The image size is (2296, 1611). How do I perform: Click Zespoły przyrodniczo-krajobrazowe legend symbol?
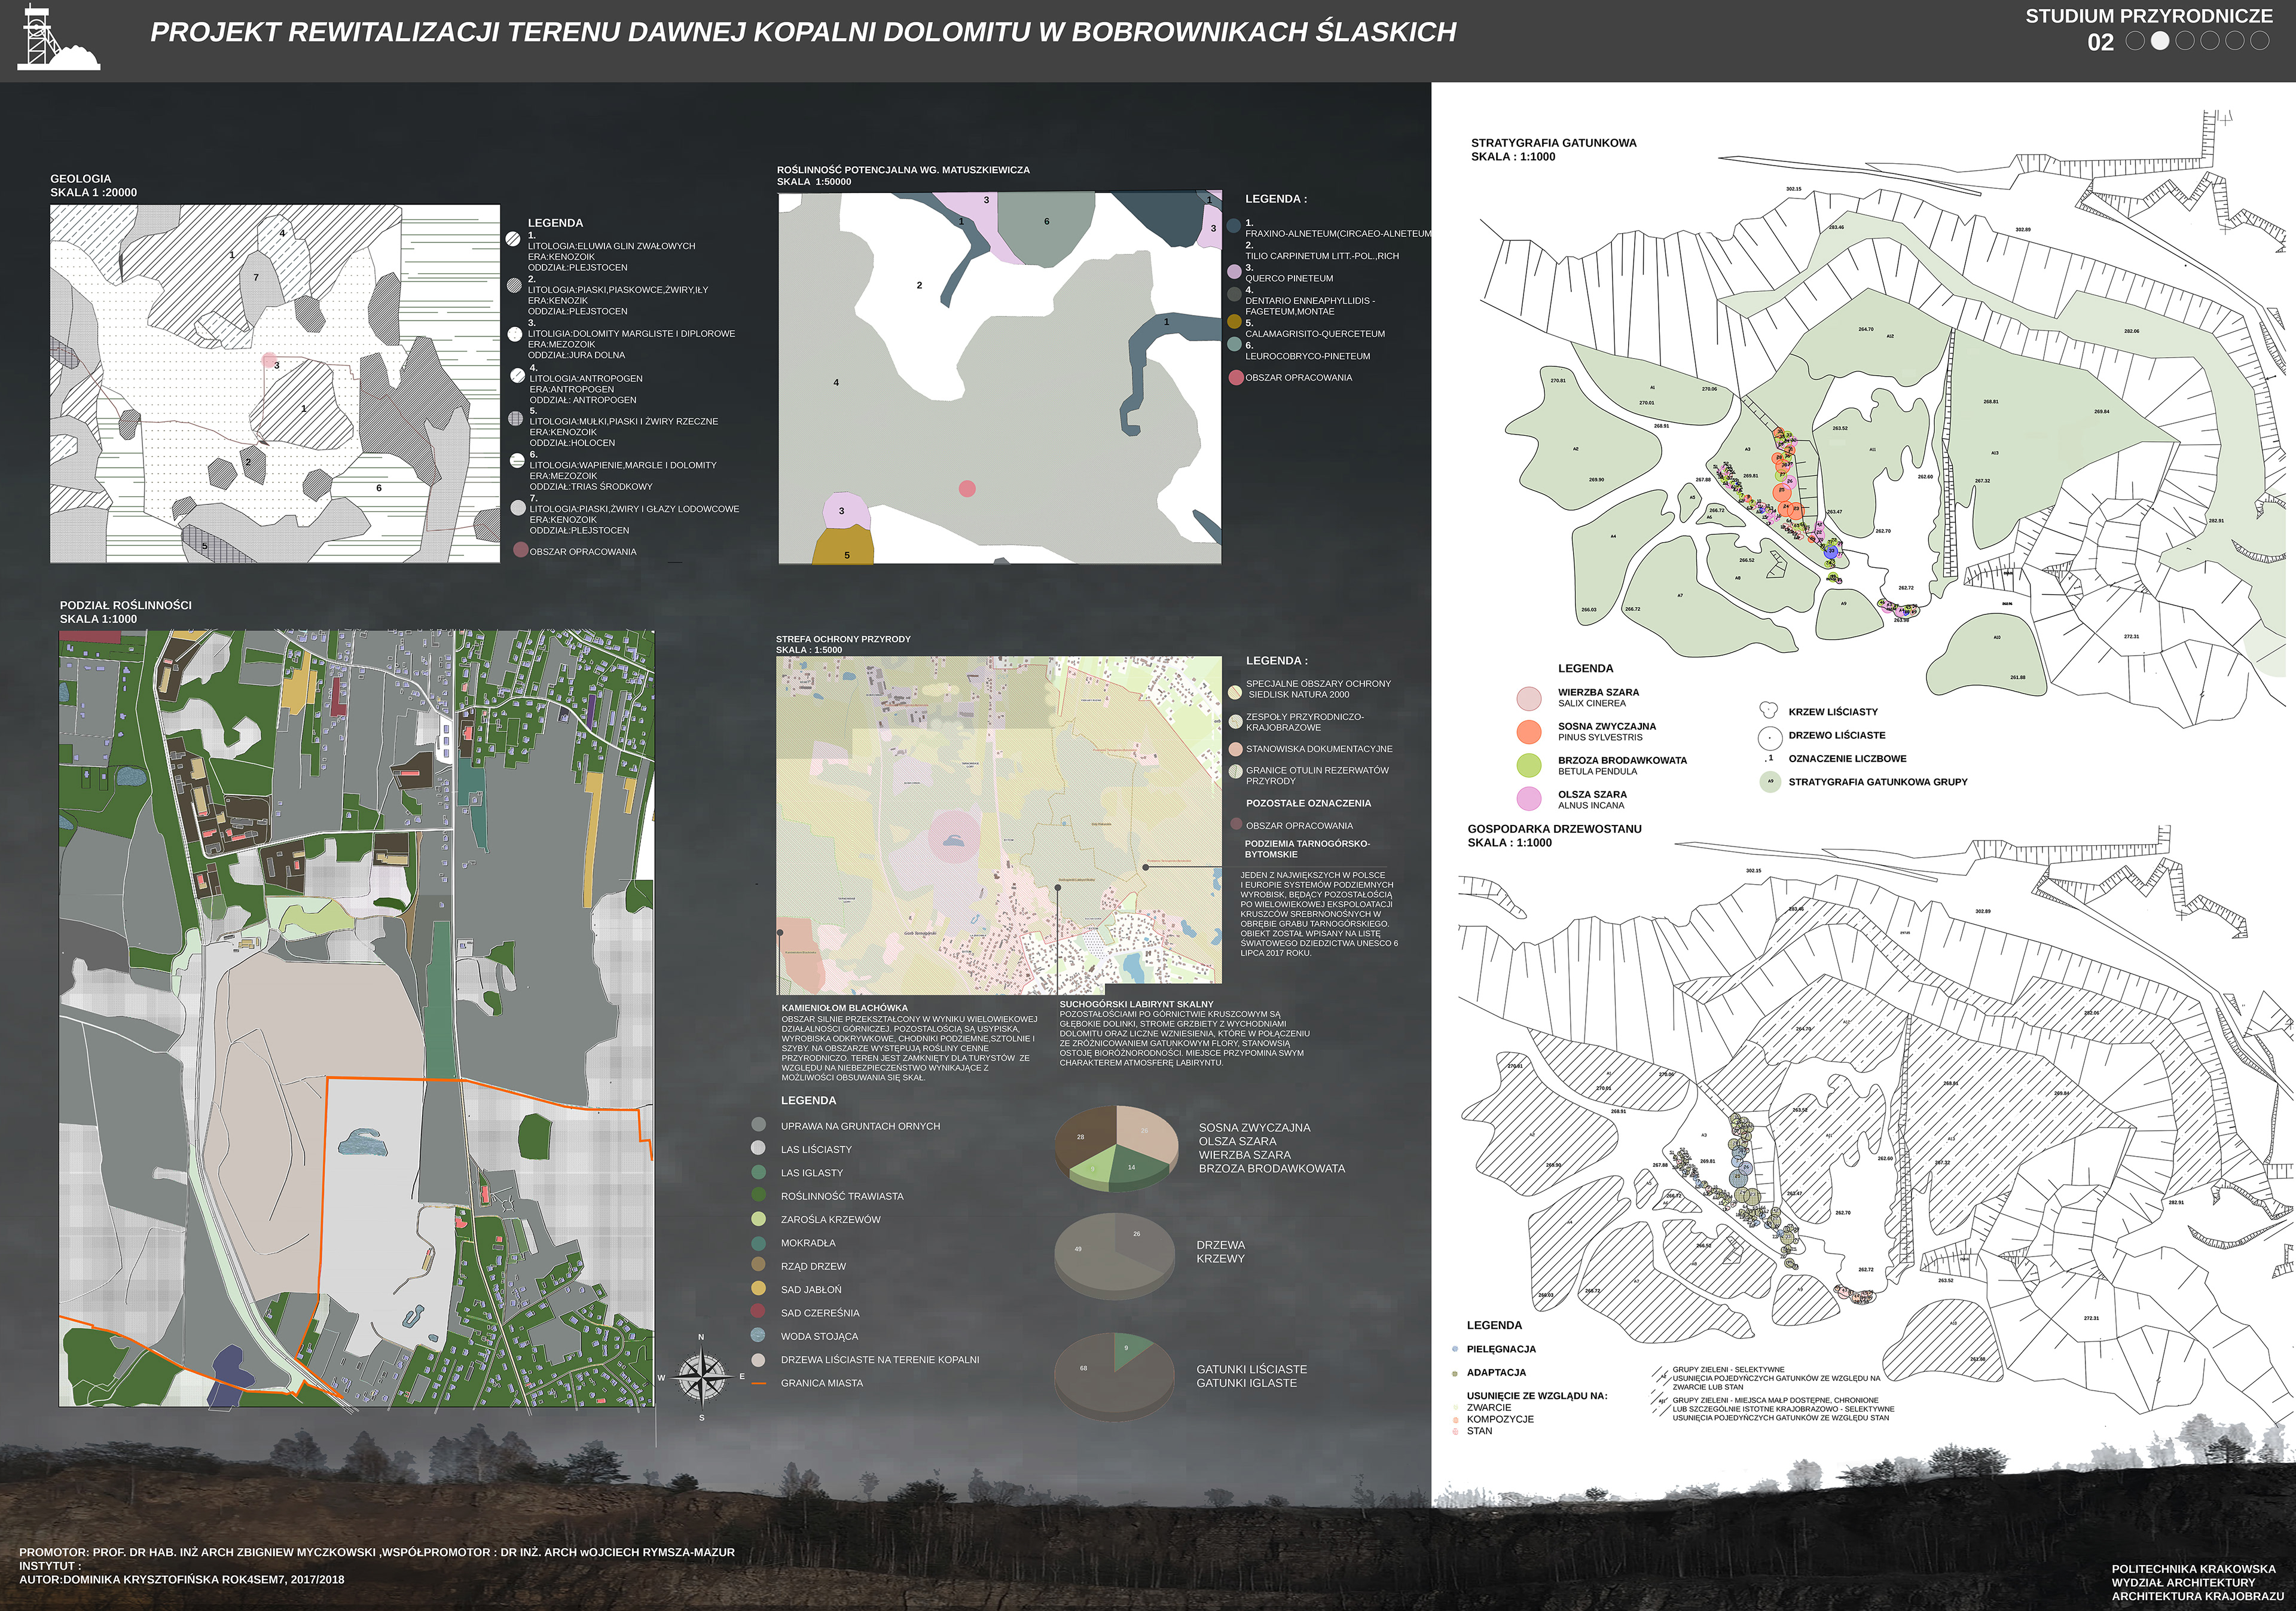tap(1236, 721)
